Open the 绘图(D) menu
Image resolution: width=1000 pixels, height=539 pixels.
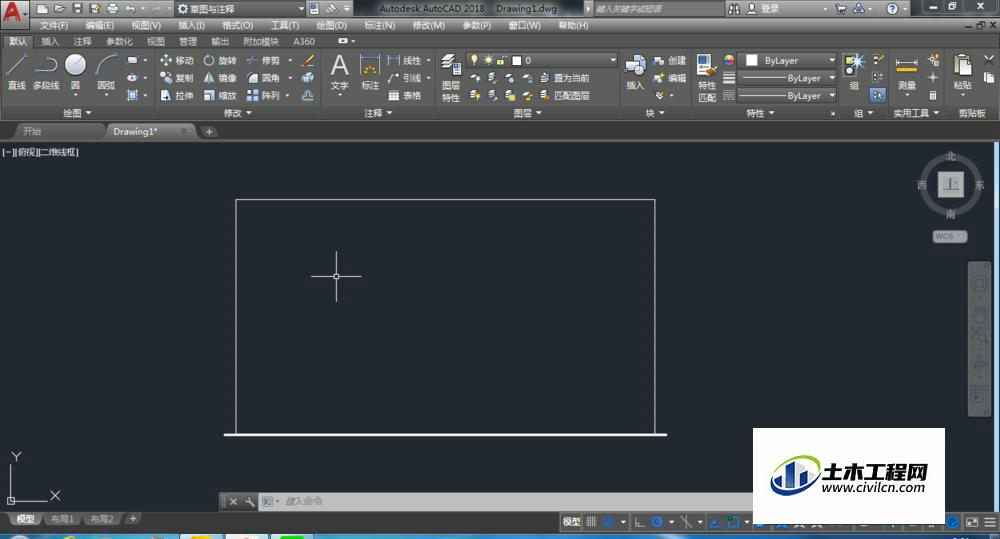332,26
